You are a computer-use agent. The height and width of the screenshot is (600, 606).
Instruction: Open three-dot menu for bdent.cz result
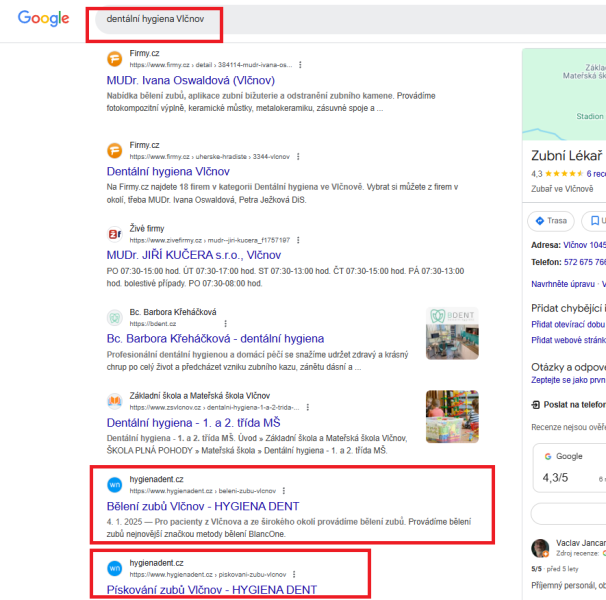[226, 324]
